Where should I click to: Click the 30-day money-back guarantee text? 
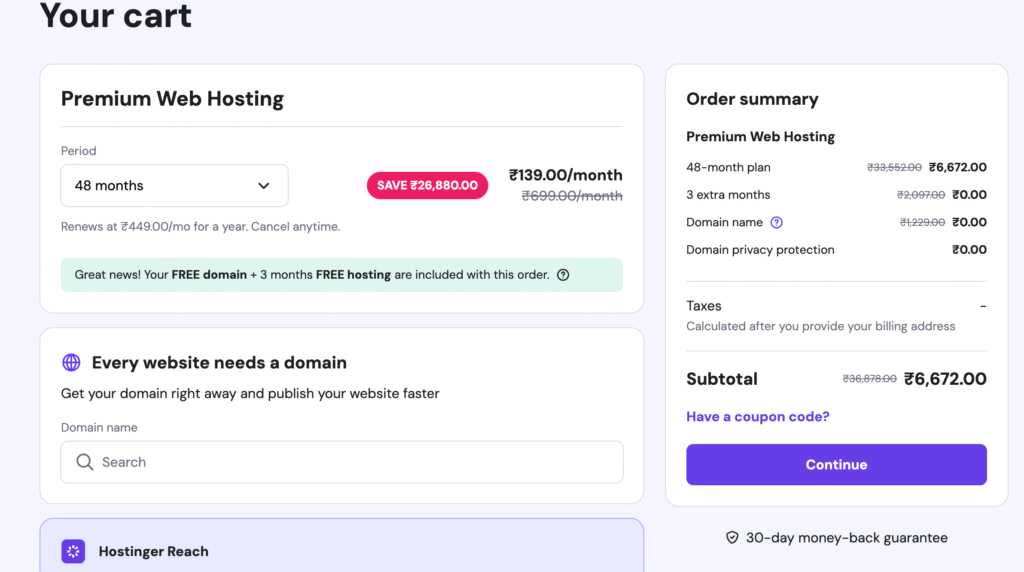(x=846, y=538)
